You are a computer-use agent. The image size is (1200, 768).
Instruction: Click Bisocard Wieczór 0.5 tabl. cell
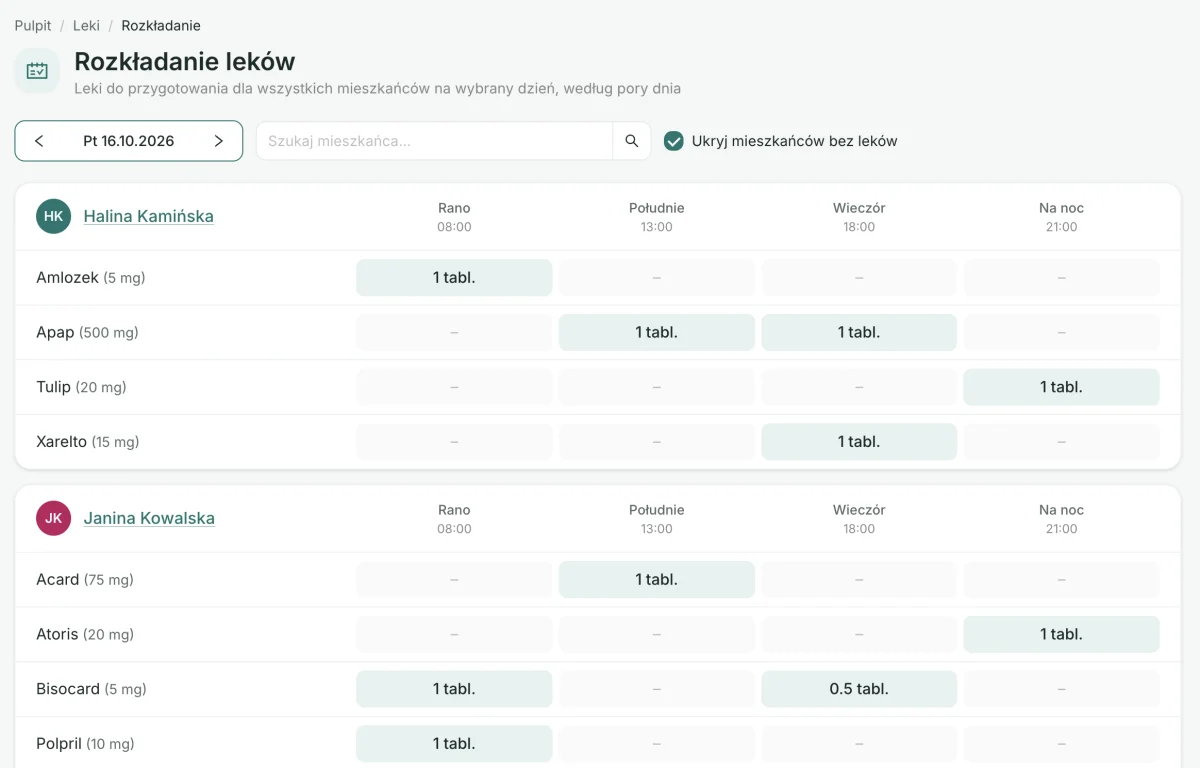[x=859, y=689]
